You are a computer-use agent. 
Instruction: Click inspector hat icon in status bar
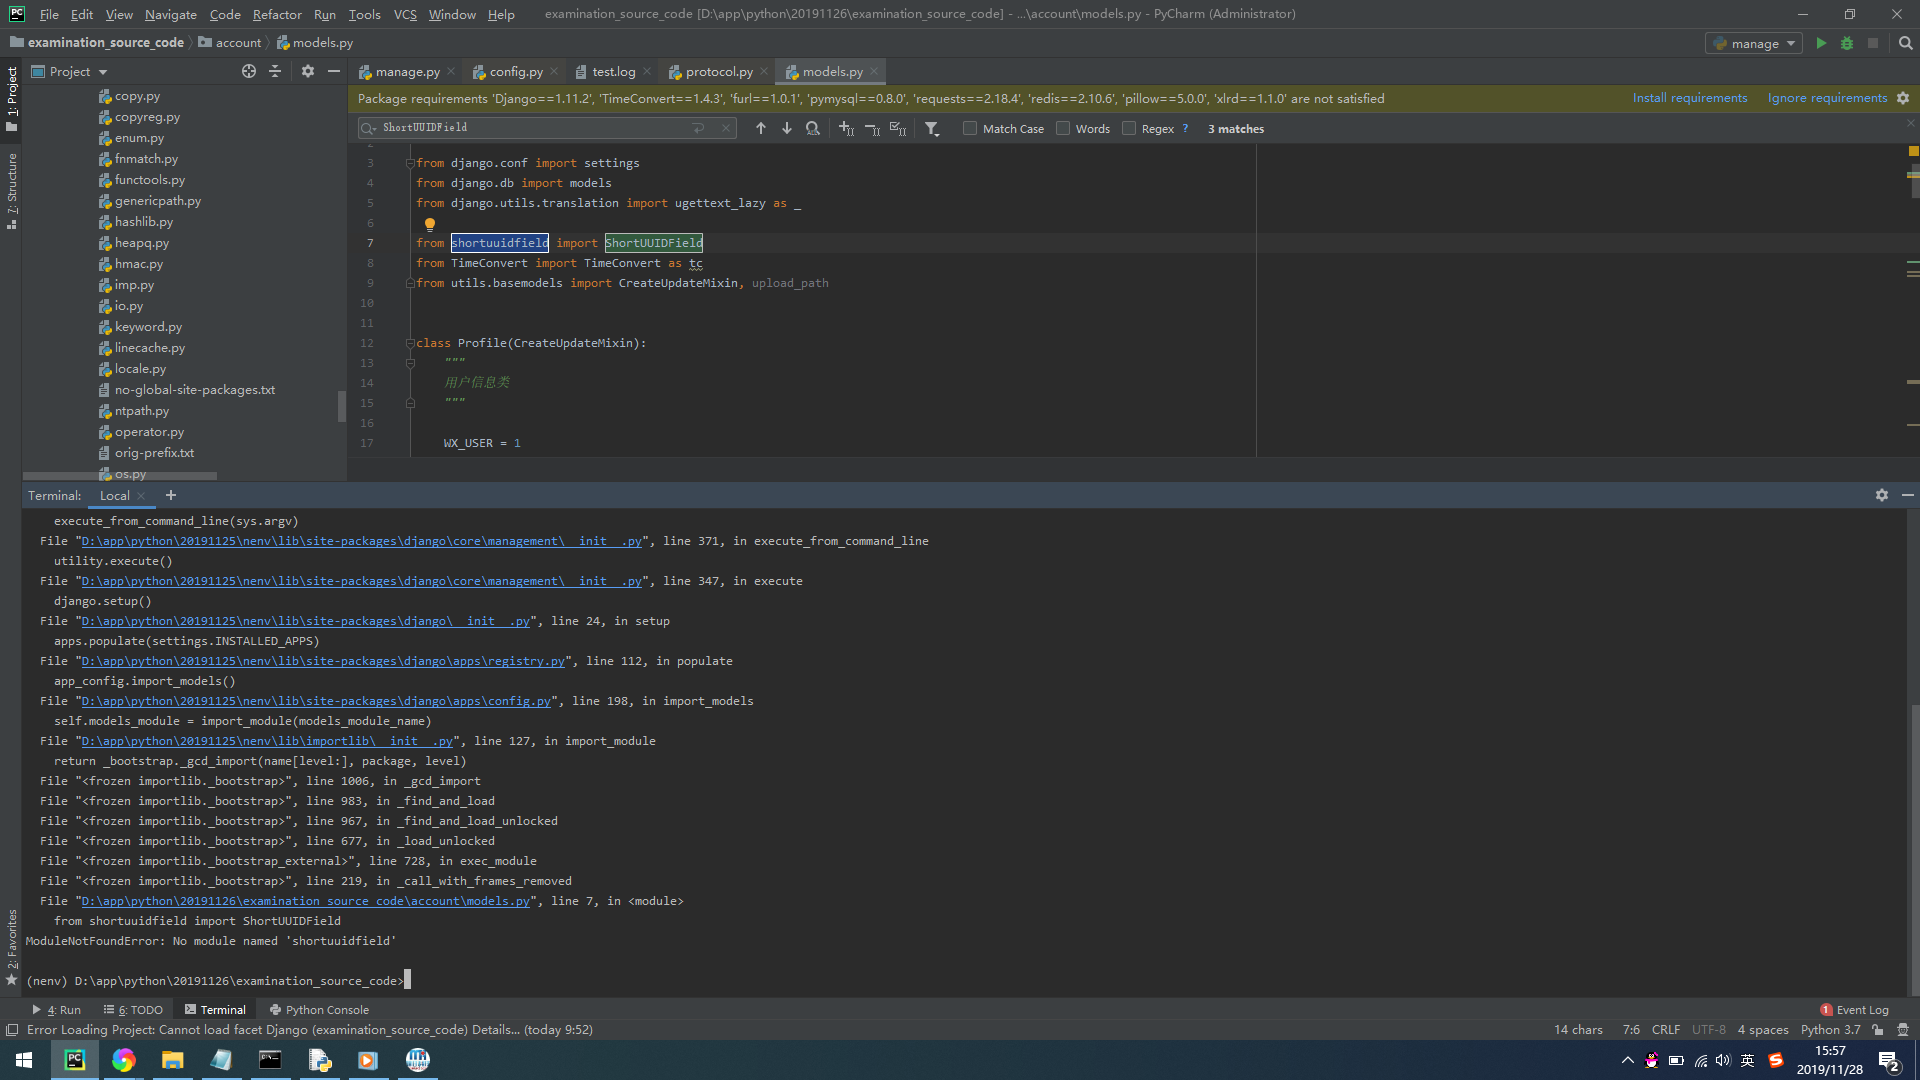1903,1029
